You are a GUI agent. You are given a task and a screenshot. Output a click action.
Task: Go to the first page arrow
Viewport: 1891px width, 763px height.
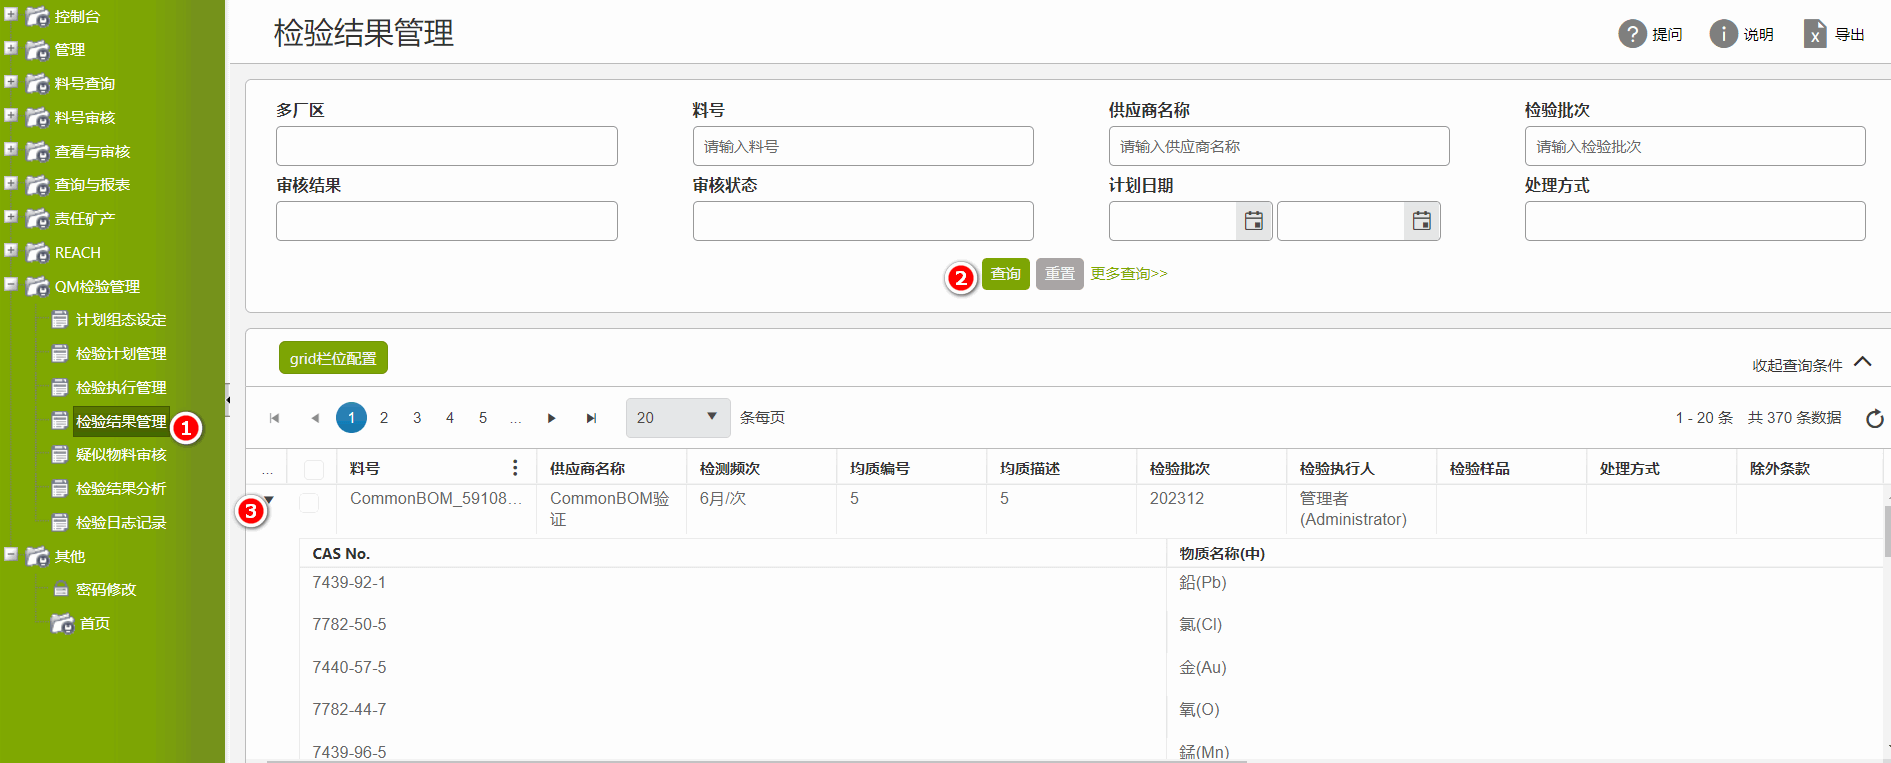pyautogui.click(x=274, y=418)
